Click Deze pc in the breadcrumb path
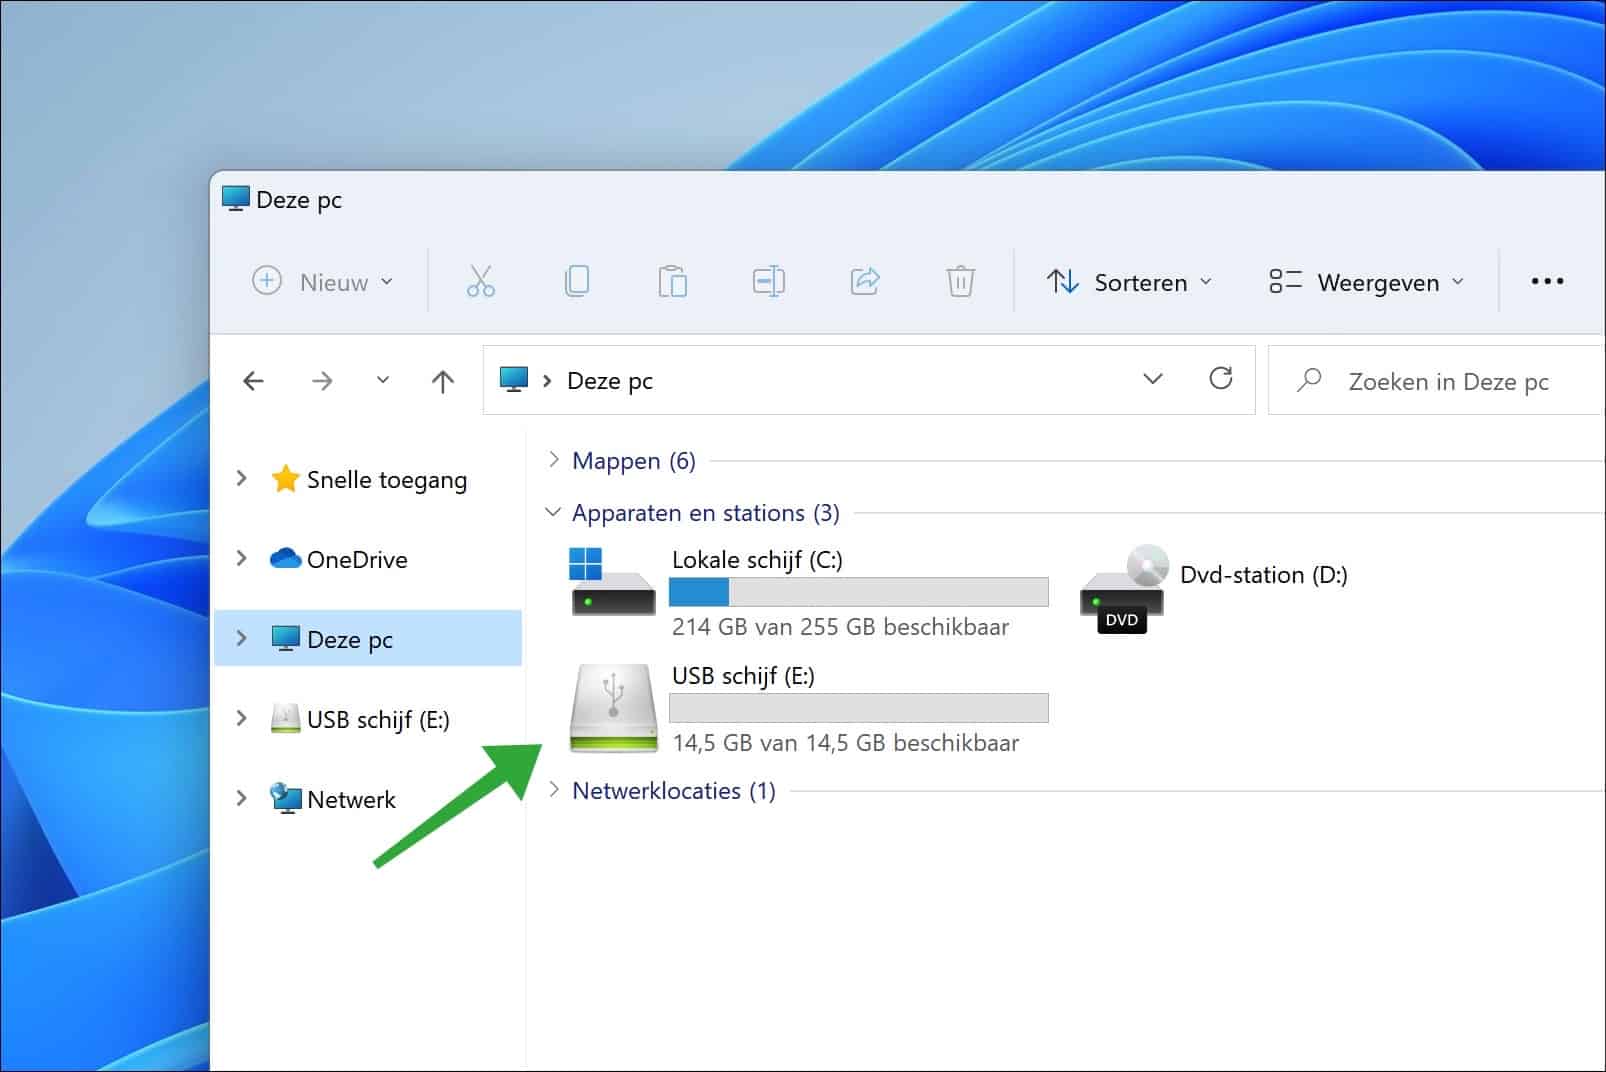This screenshot has height=1072, width=1606. [609, 380]
